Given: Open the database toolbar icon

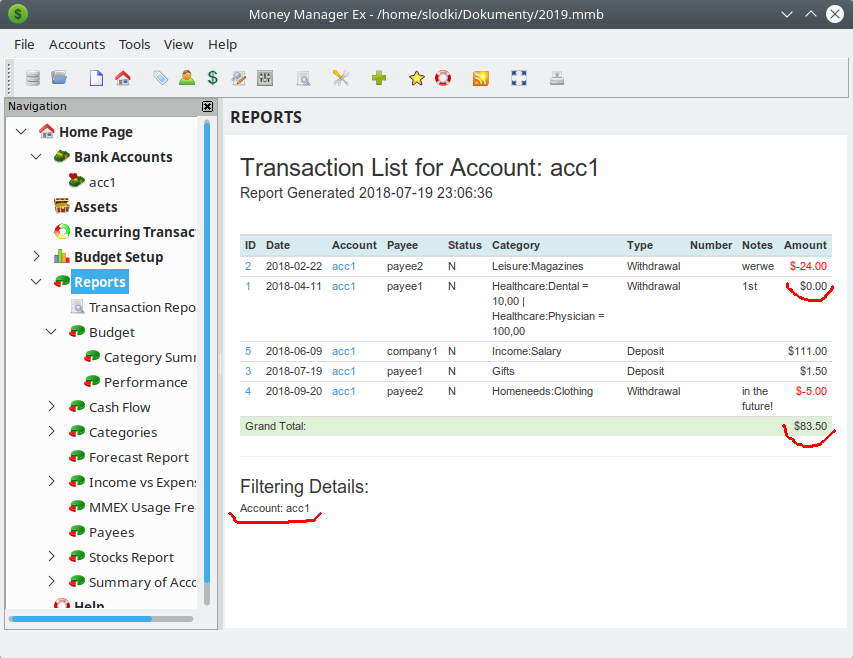Looking at the screenshot, I should [31, 78].
